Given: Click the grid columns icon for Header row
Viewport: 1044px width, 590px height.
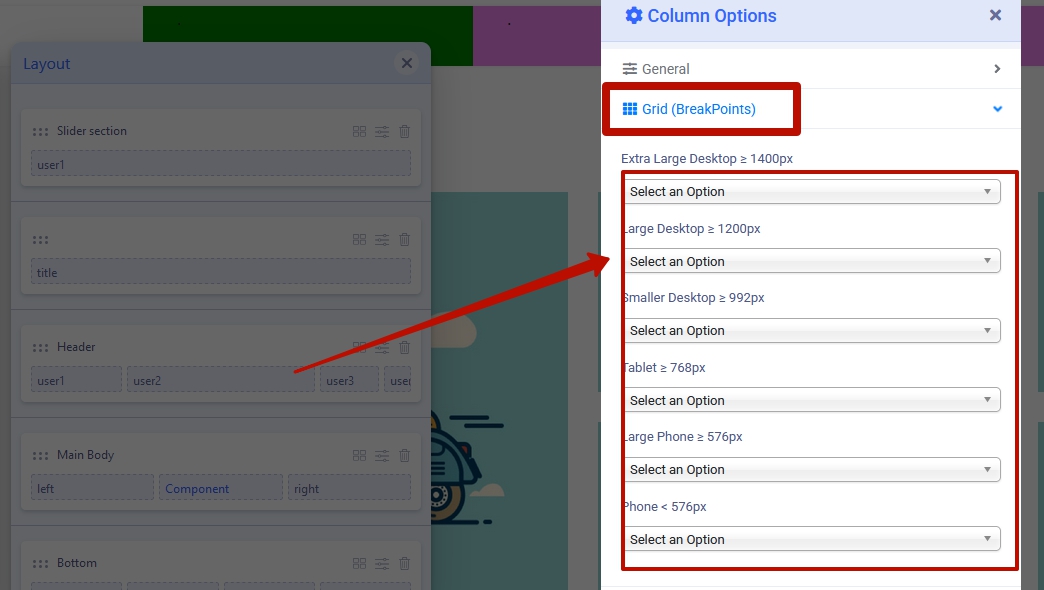Looking at the screenshot, I should [x=360, y=347].
